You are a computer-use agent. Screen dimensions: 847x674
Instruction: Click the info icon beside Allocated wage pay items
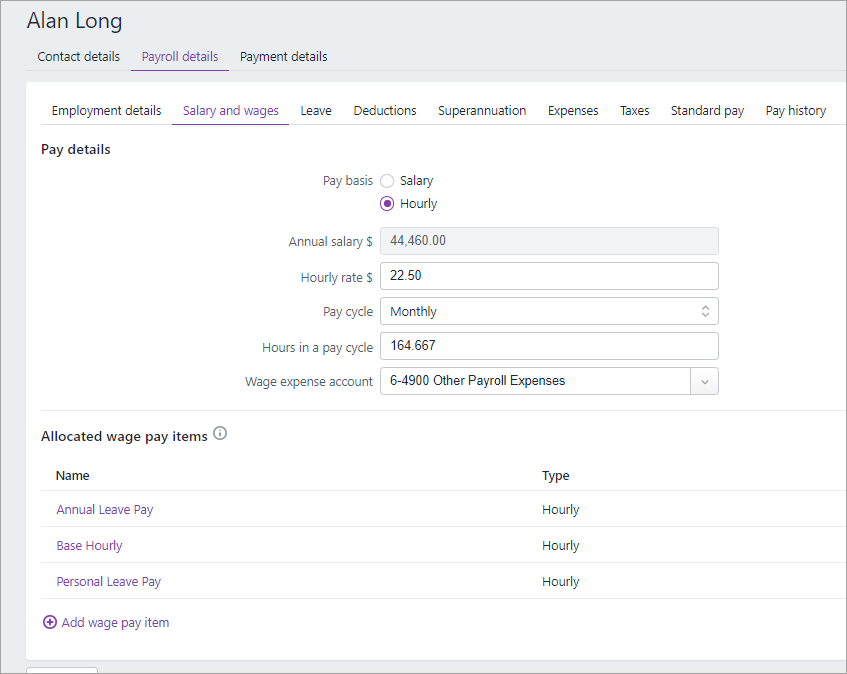pyautogui.click(x=219, y=433)
